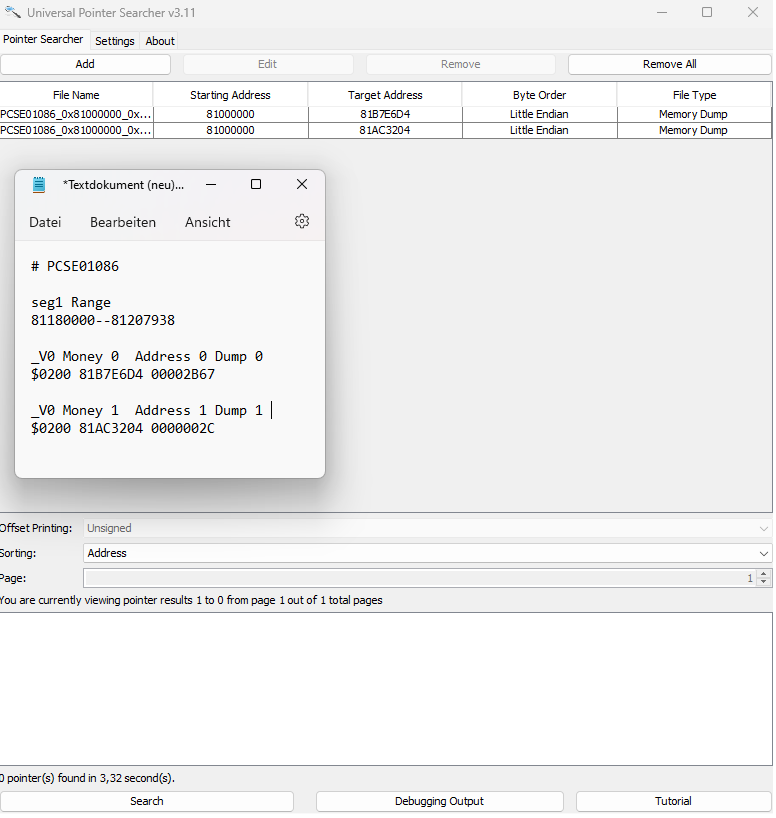Click the '_V0 Money 1 Address 1 Dump 1' line
776x818 pixels.
tap(147, 411)
